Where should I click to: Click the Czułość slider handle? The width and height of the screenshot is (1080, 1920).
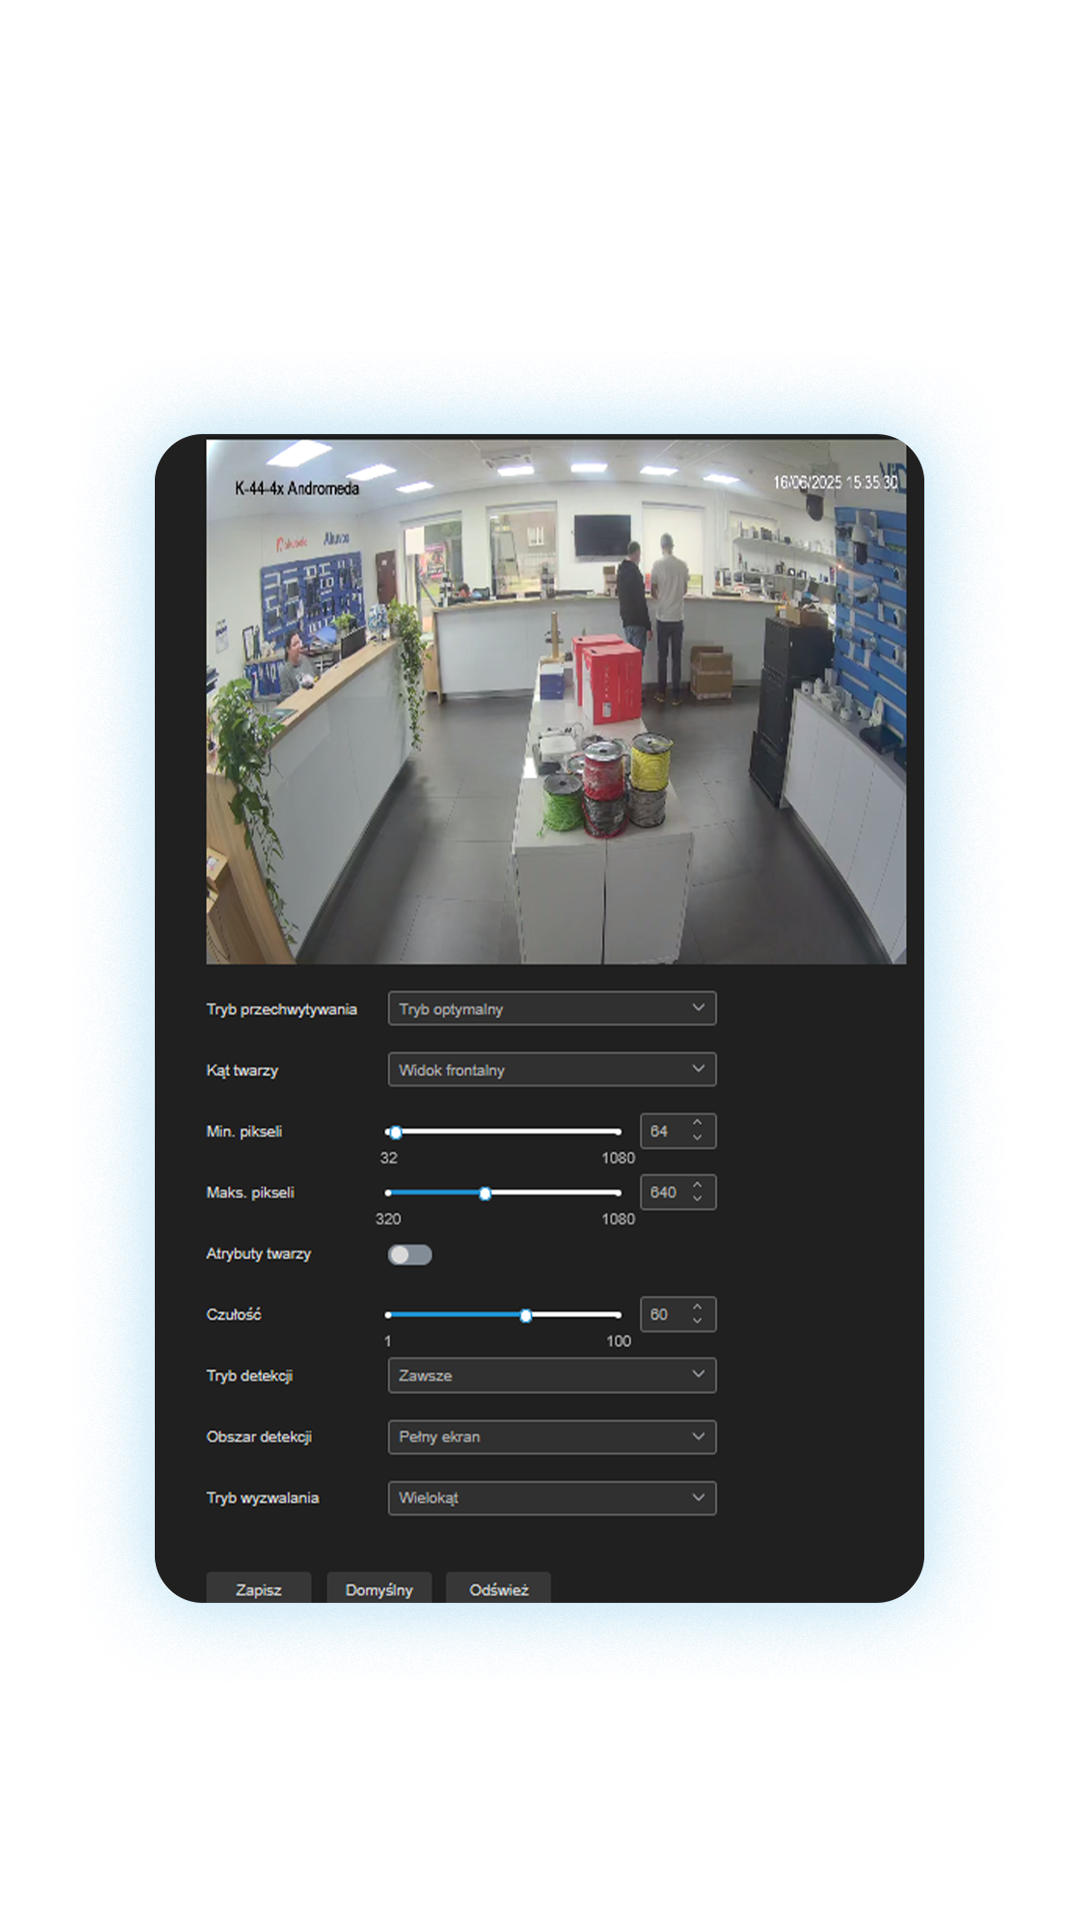pos(526,1315)
